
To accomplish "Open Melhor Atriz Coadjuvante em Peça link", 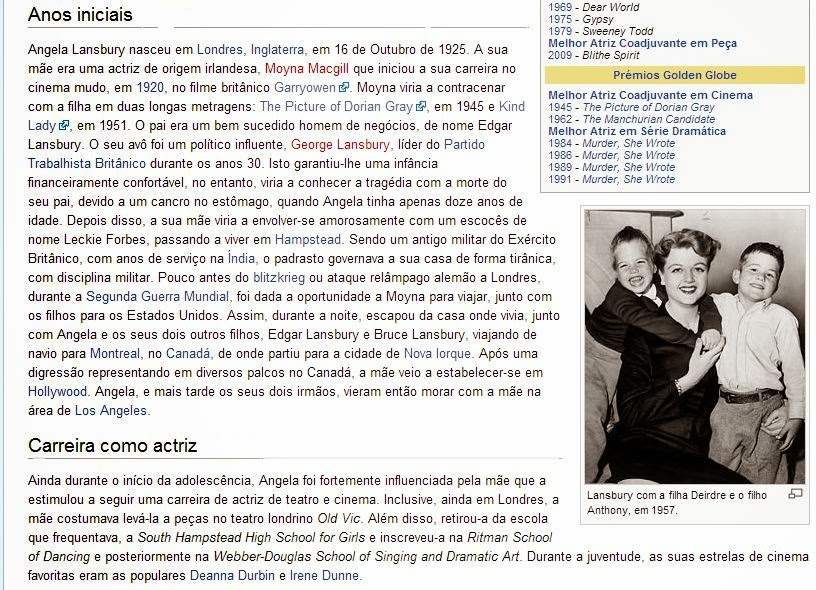I will point(642,43).
